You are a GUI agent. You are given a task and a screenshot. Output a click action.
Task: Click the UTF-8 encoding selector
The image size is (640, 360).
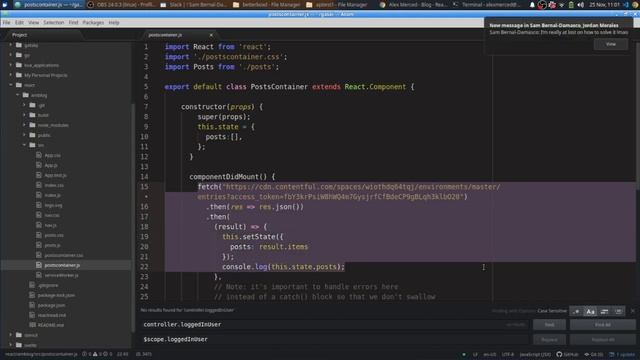508,354
